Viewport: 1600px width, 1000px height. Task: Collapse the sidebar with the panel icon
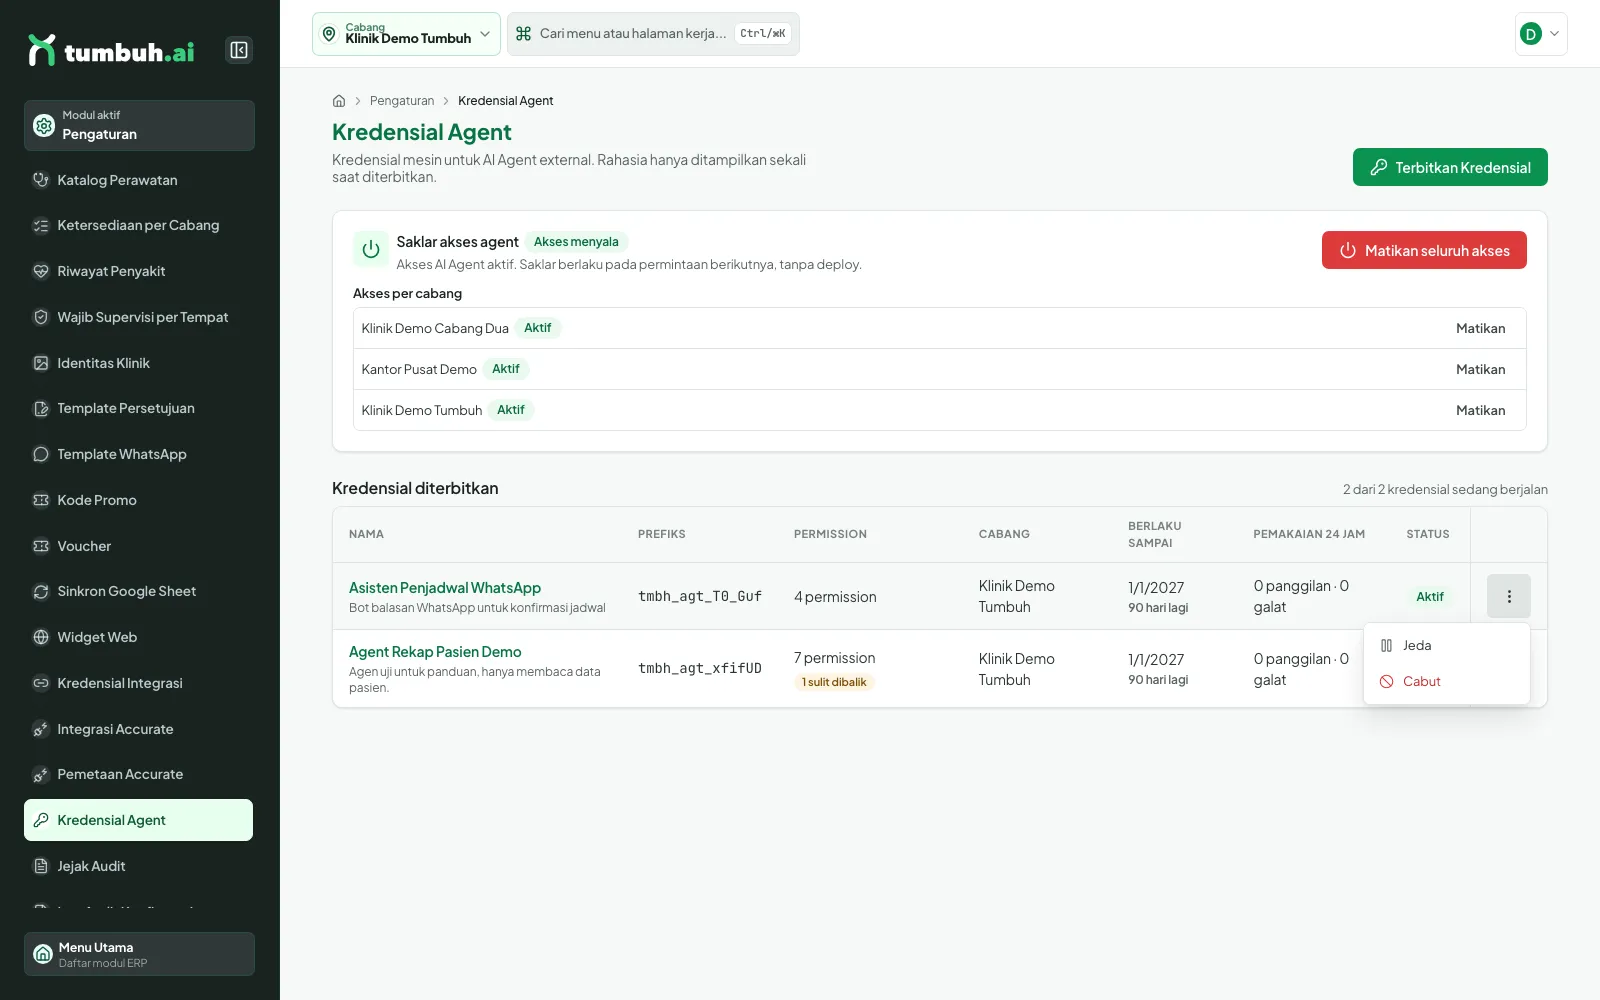(239, 50)
